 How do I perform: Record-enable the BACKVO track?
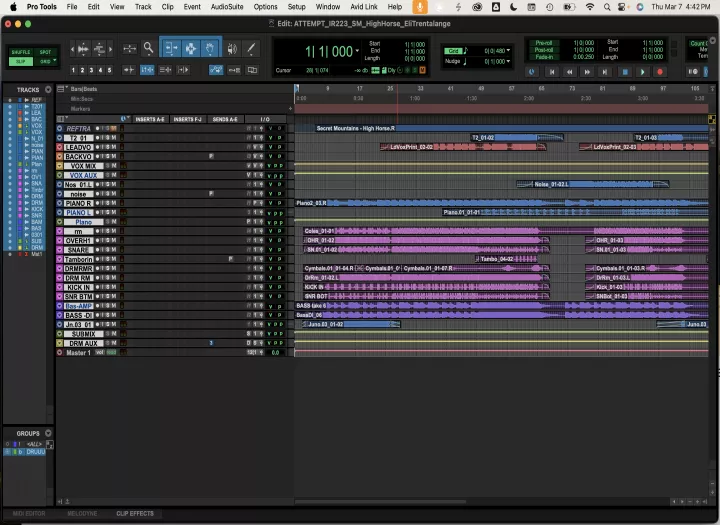point(98,157)
